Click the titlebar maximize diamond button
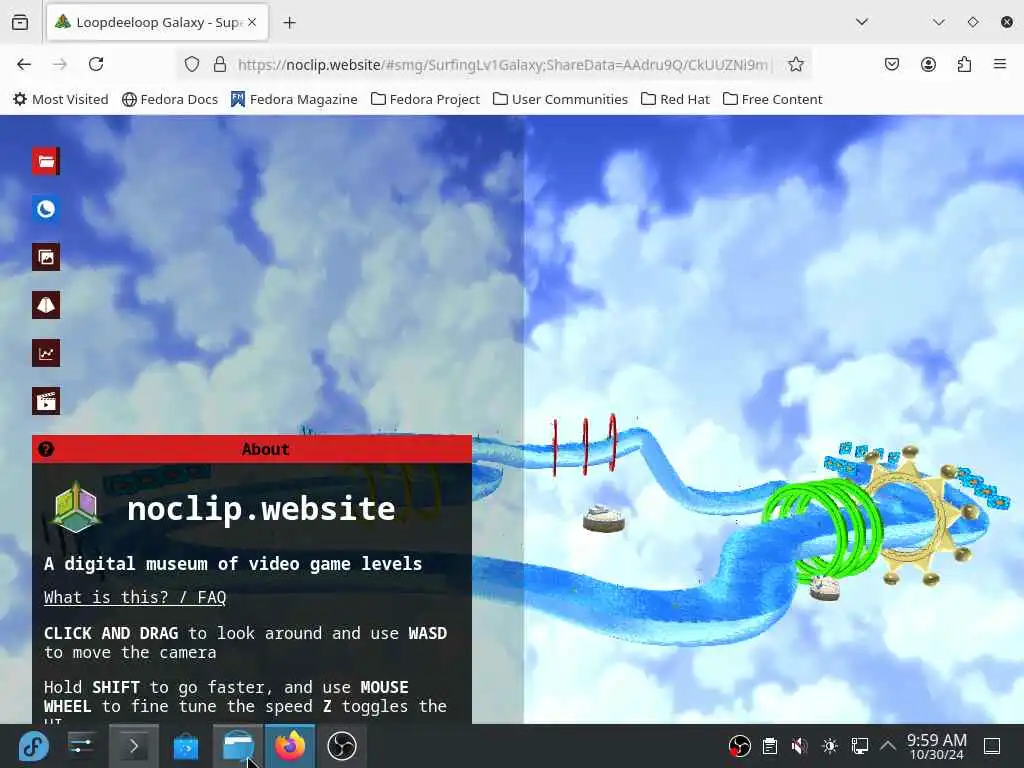 pyautogui.click(x=973, y=22)
